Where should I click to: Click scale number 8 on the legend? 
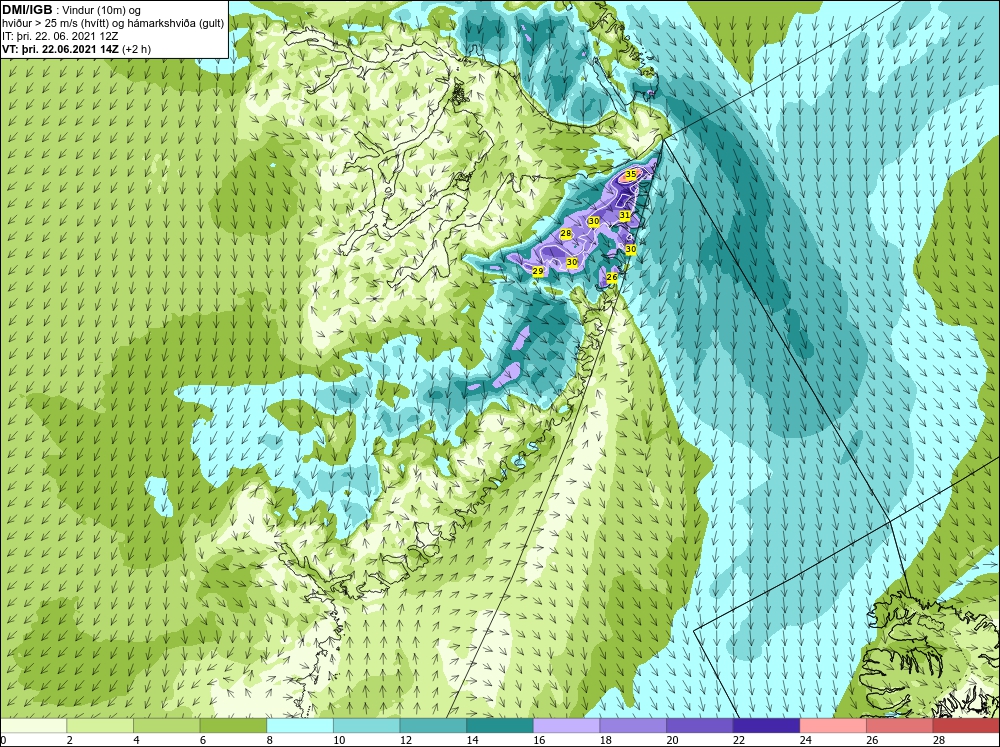point(269,740)
